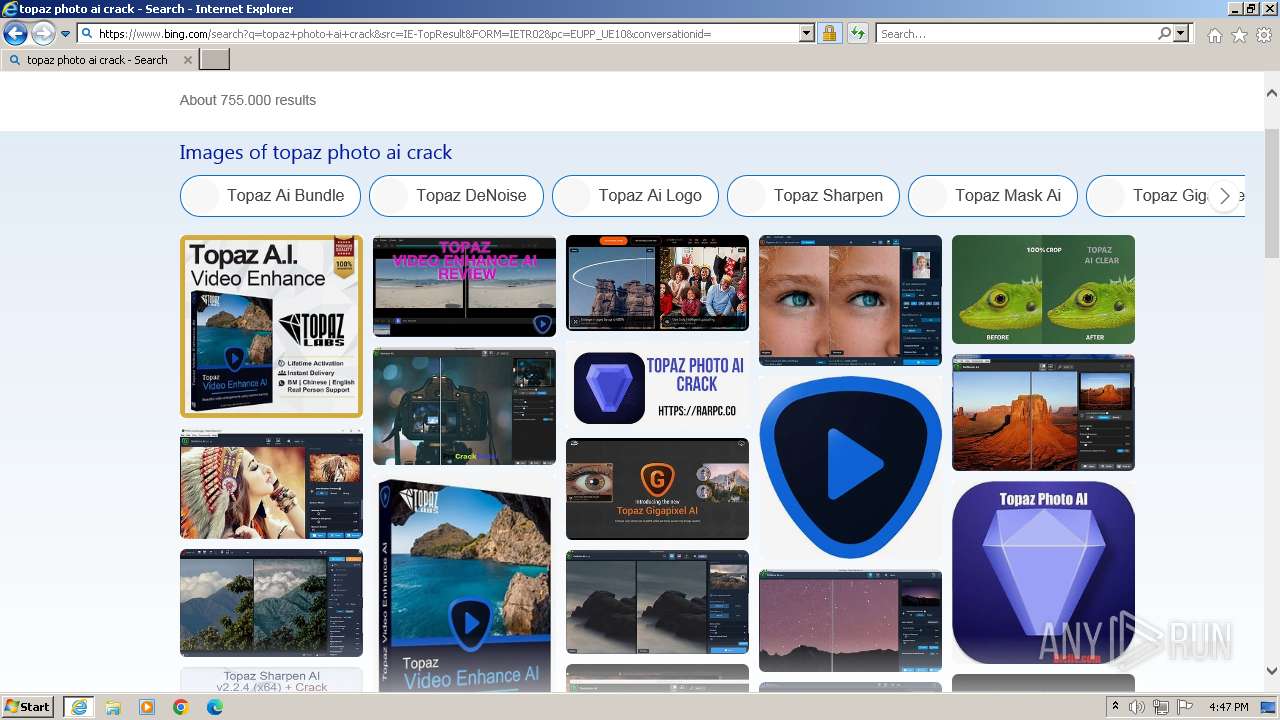The image size is (1280, 720).
Task: Launch Microsoft Edge from the taskbar
Action: 215,707
